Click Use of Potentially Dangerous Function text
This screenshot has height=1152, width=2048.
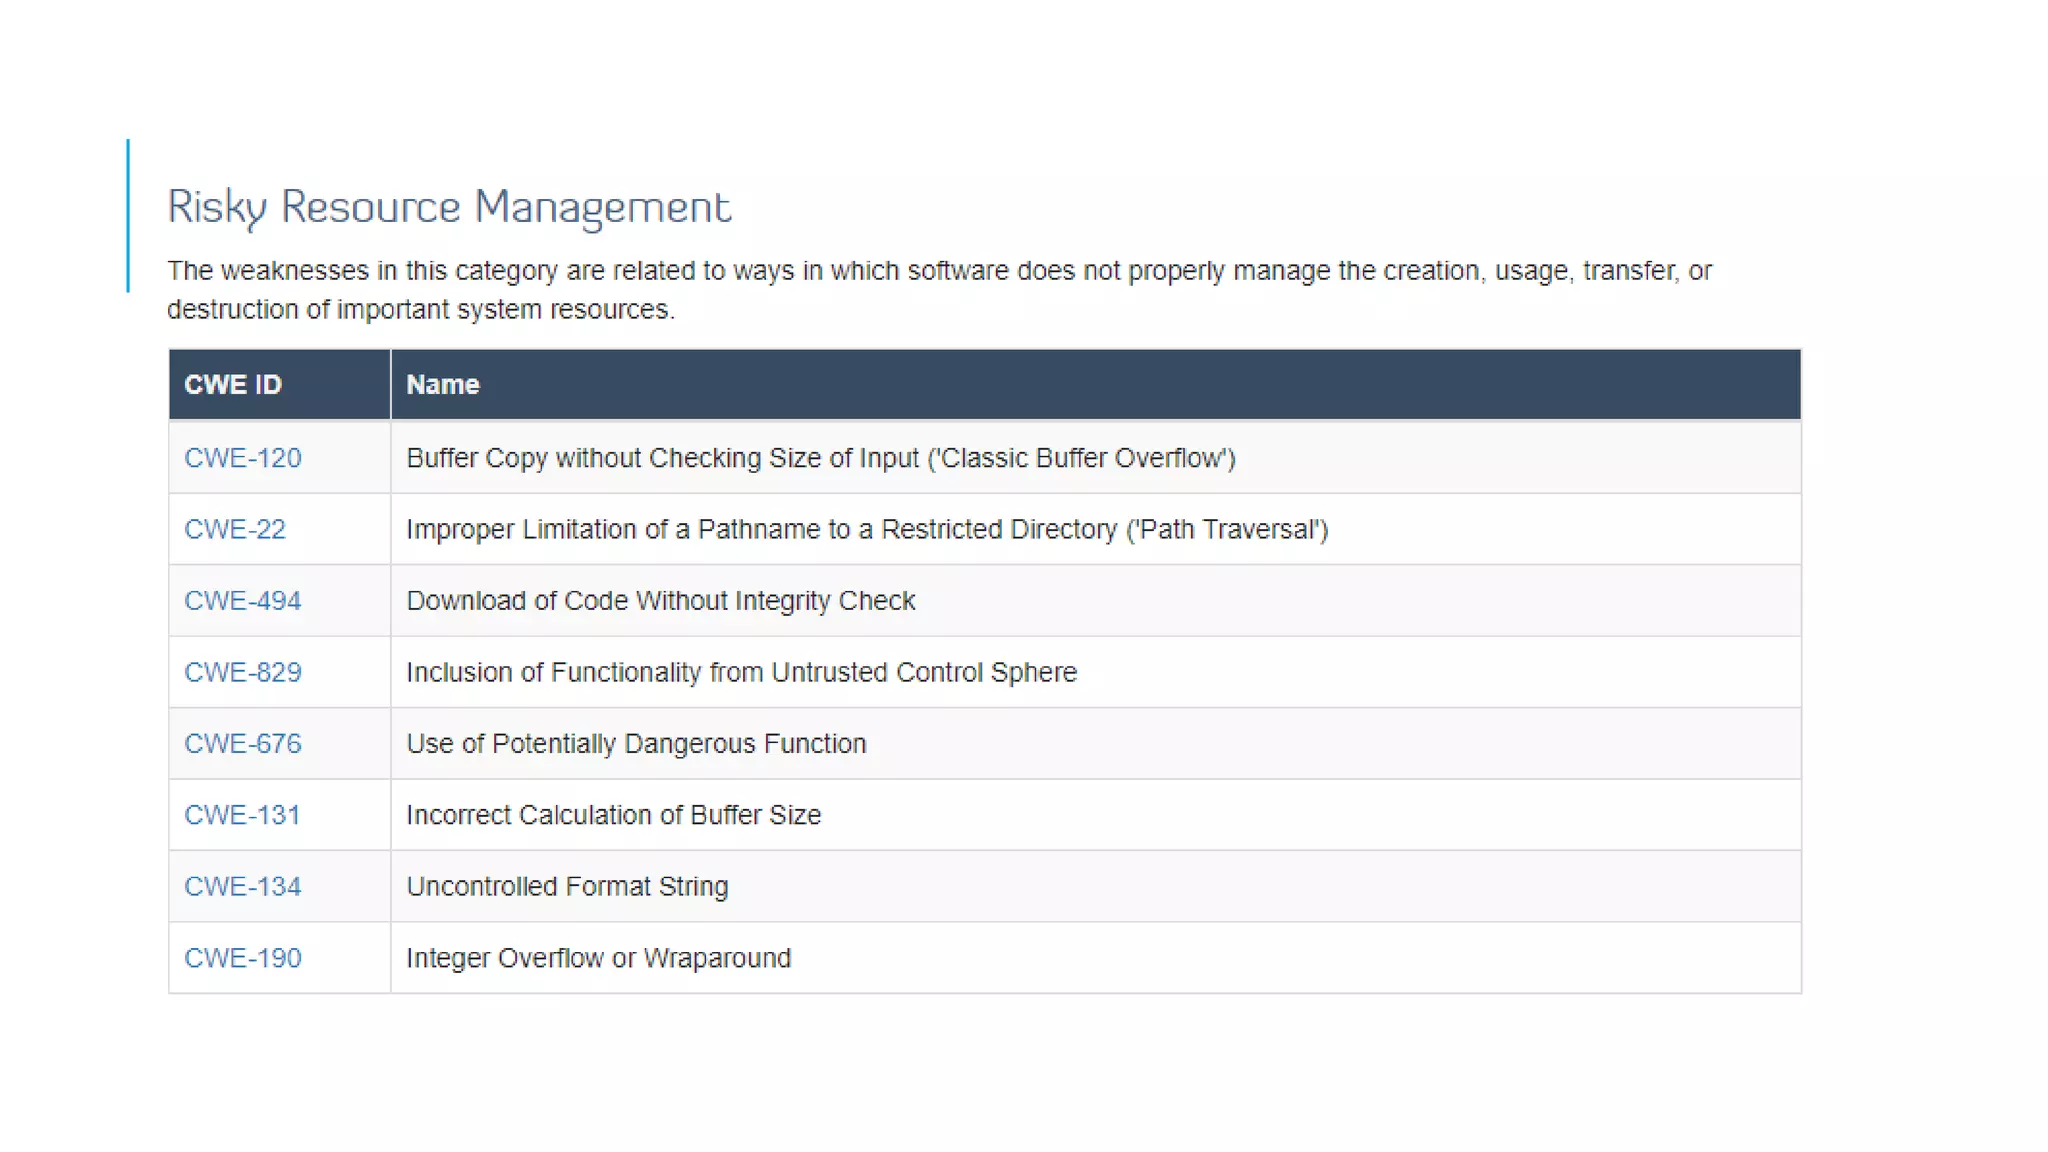point(636,744)
